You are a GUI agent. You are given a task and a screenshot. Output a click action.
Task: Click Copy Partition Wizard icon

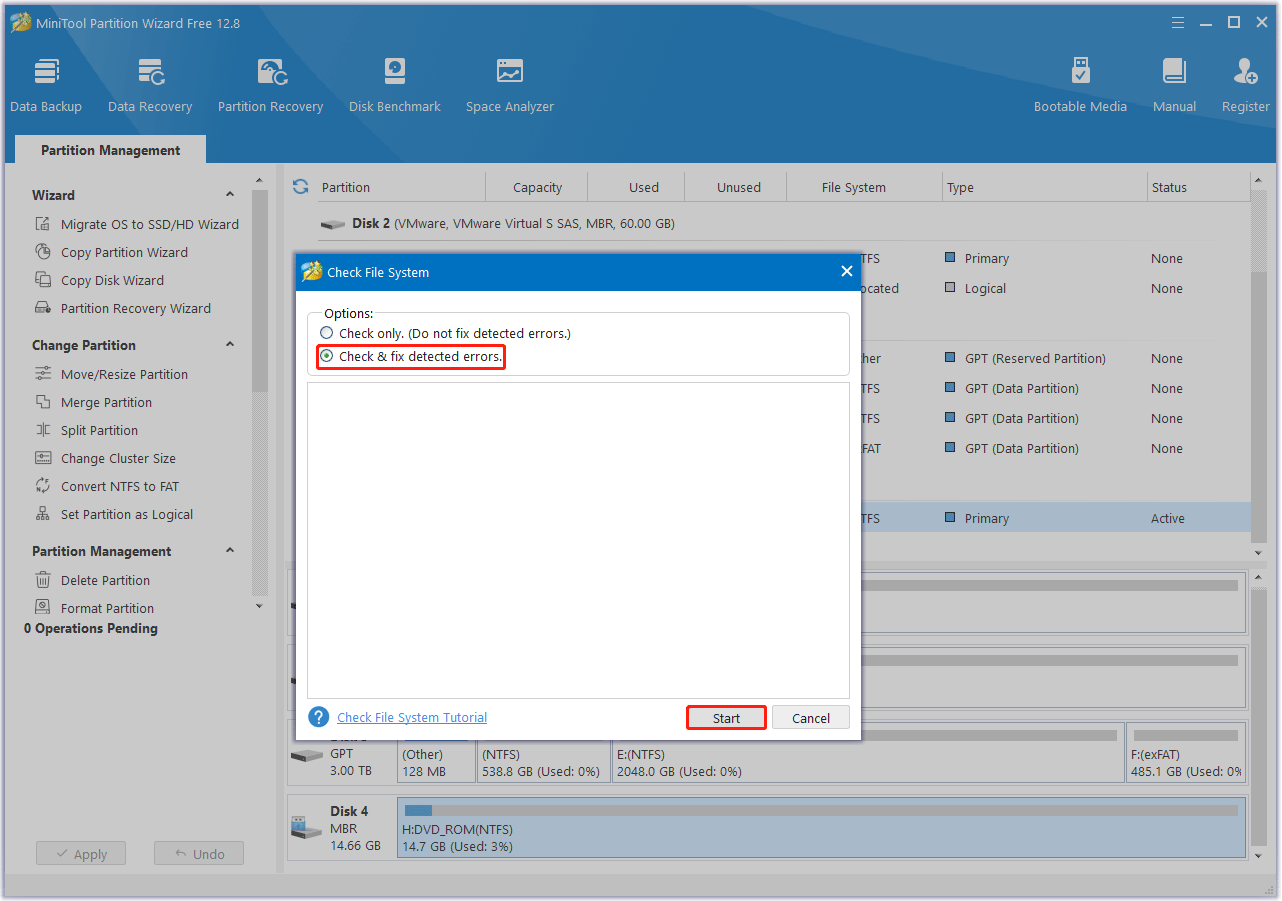point(43,252)
